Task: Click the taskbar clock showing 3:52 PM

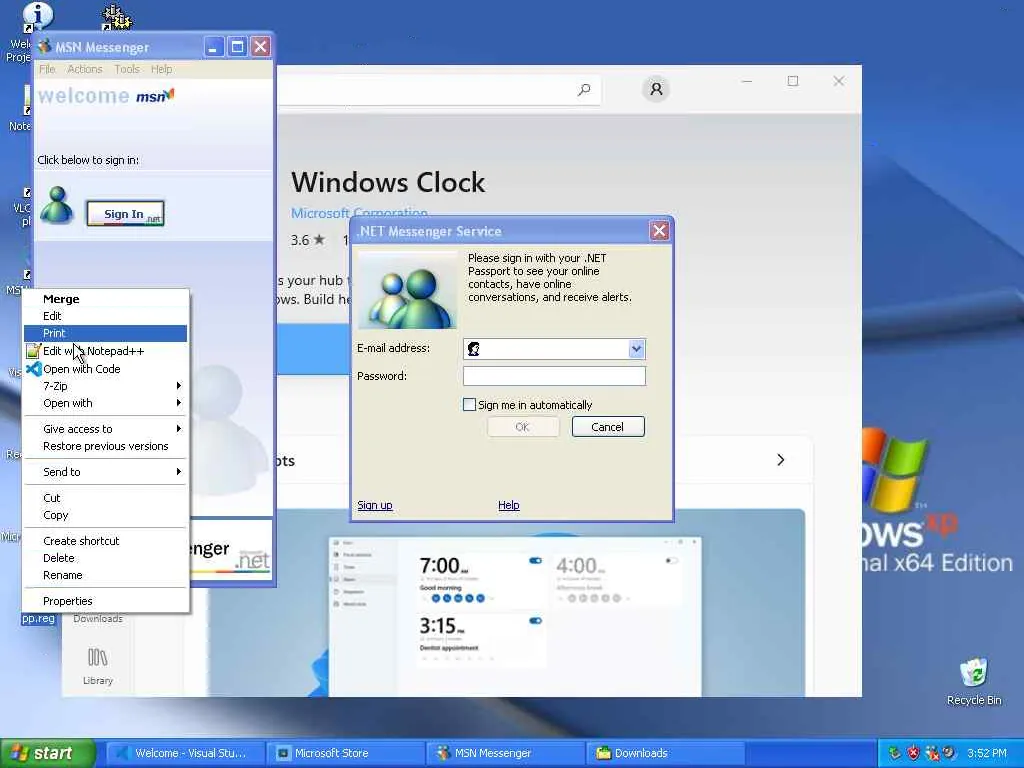Action: coord(986,753)
